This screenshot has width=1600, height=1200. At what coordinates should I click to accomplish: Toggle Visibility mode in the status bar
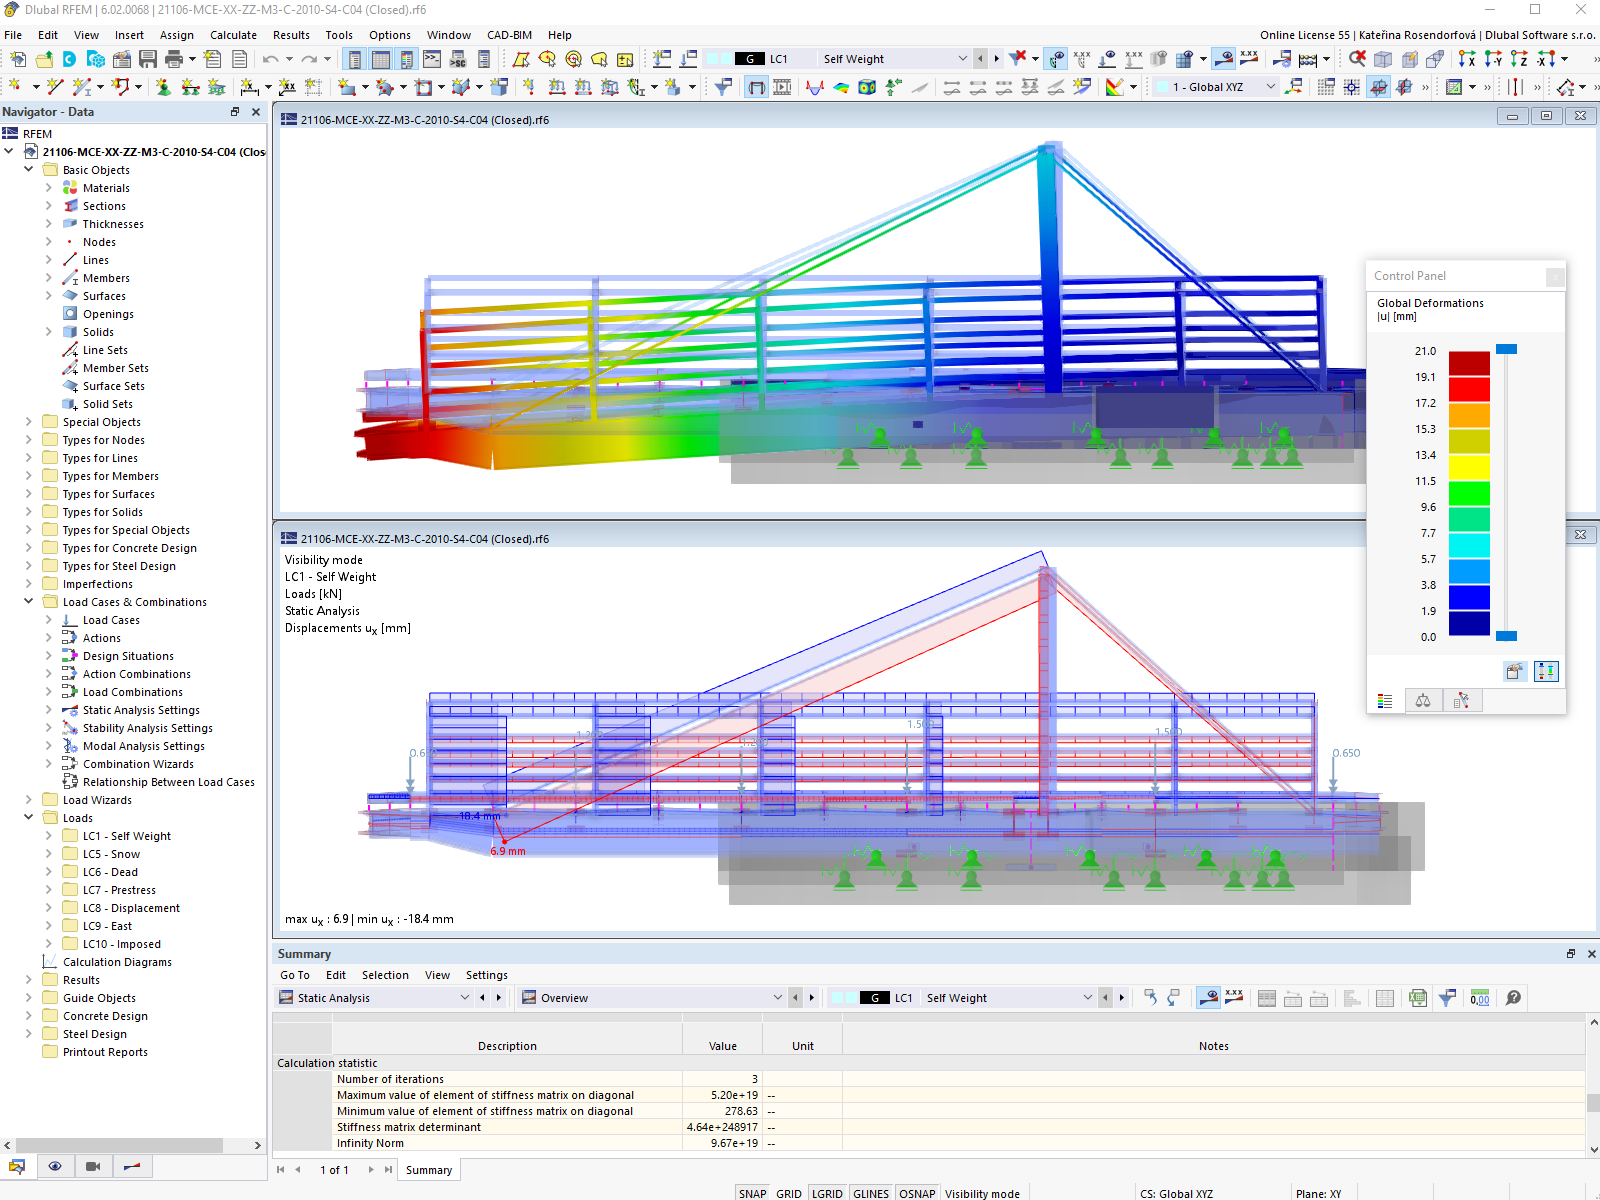(983, 1193)
